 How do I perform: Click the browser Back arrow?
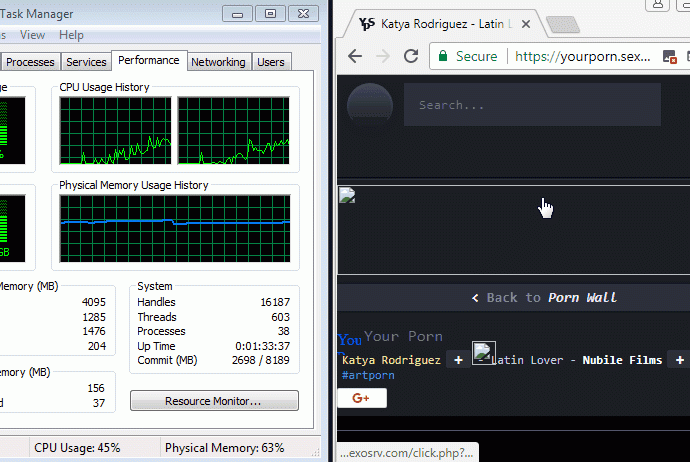tap(355, 56)
